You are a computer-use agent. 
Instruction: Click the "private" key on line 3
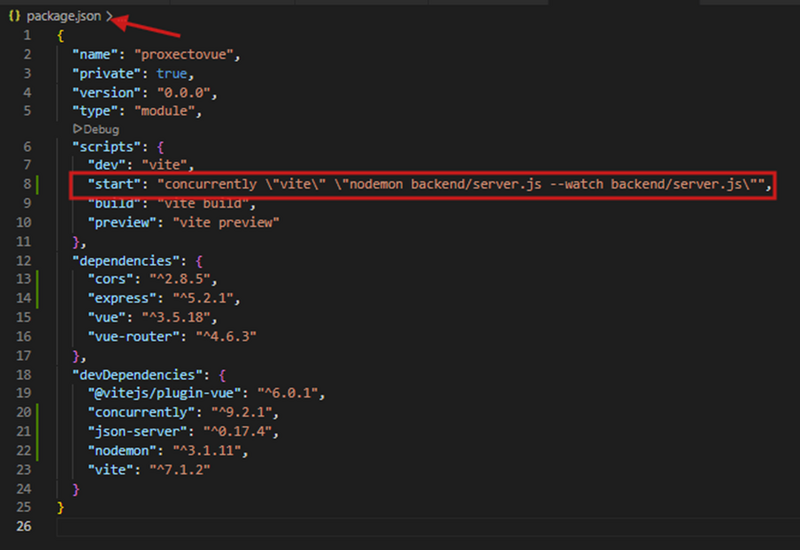(x=106, y=74)
